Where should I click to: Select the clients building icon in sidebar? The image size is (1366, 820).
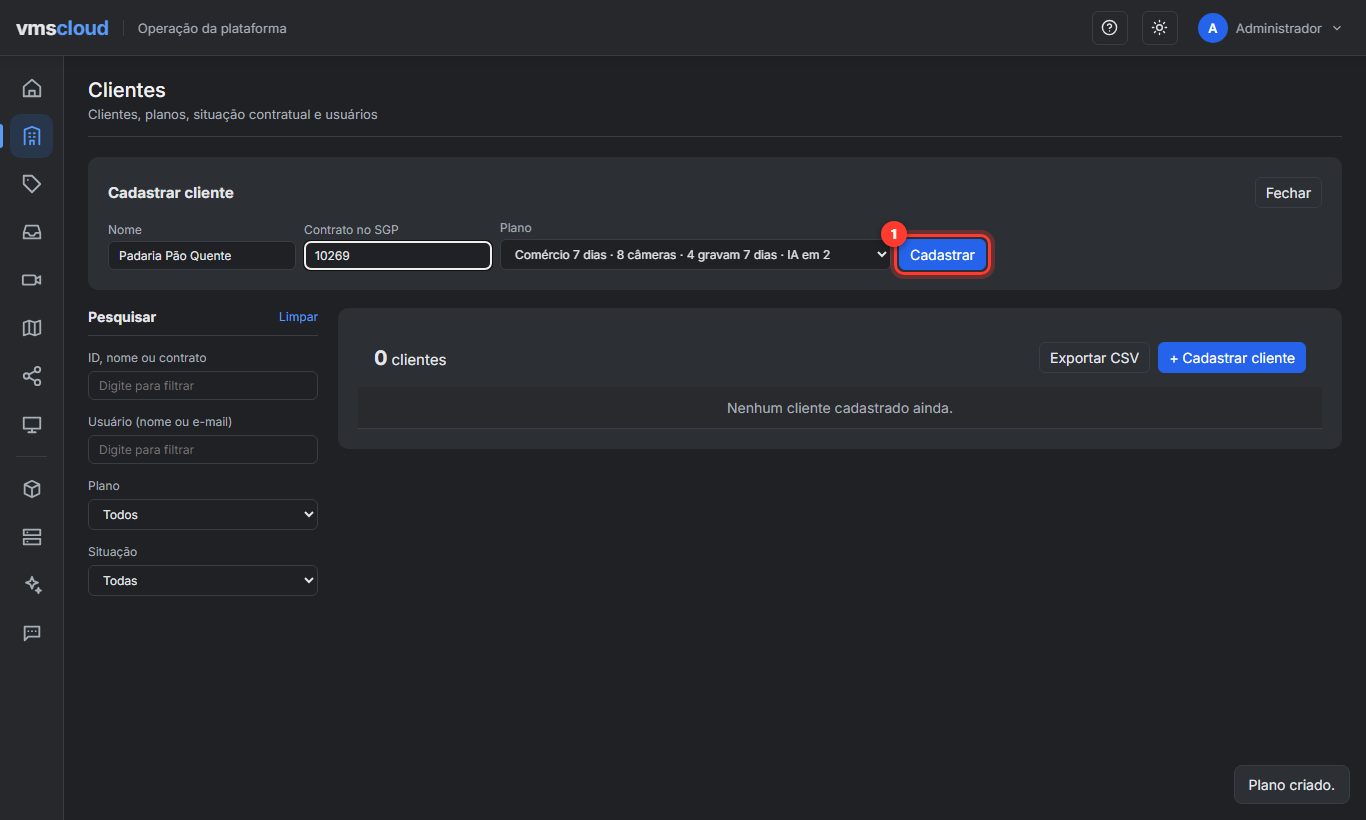click(x=32, y=136)
